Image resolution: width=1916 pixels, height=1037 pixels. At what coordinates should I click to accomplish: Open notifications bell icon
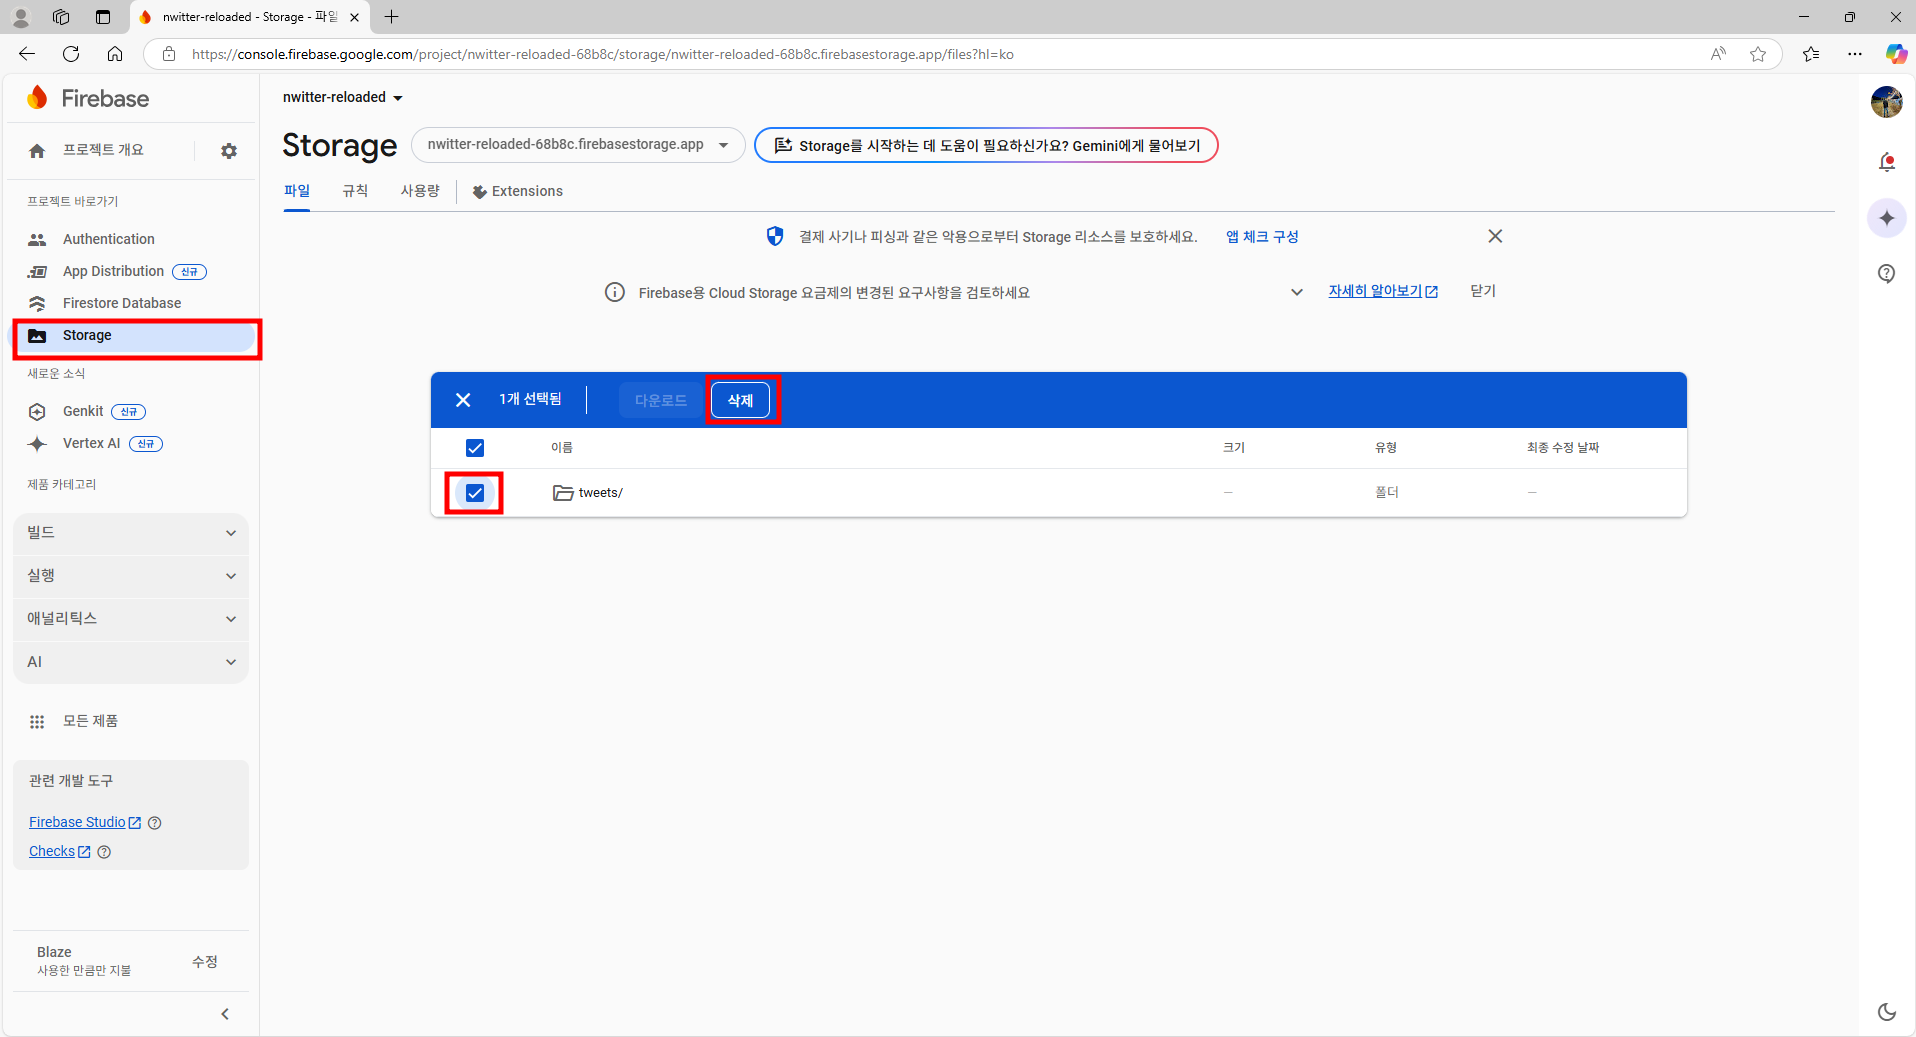pos(1887,162)
